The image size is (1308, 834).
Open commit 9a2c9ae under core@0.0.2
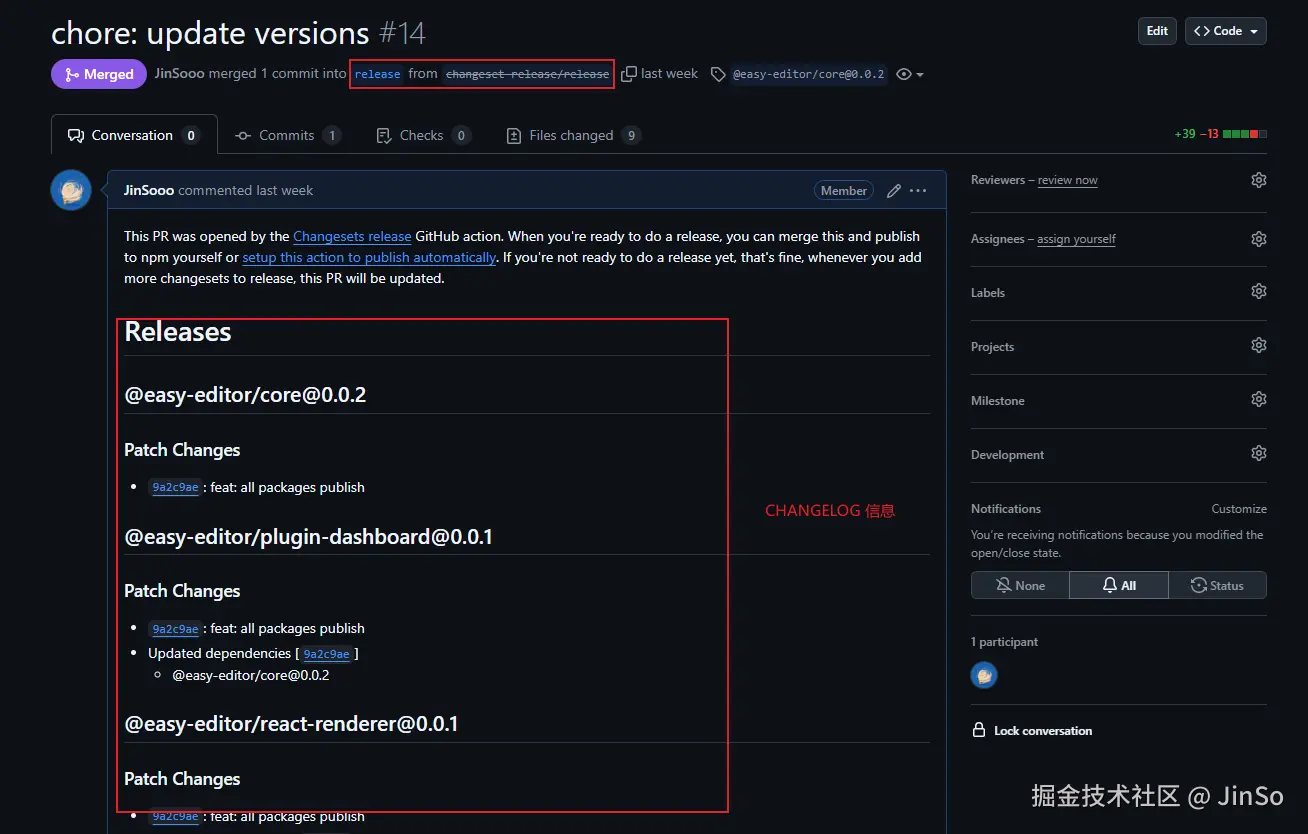(x=175, y=488)
